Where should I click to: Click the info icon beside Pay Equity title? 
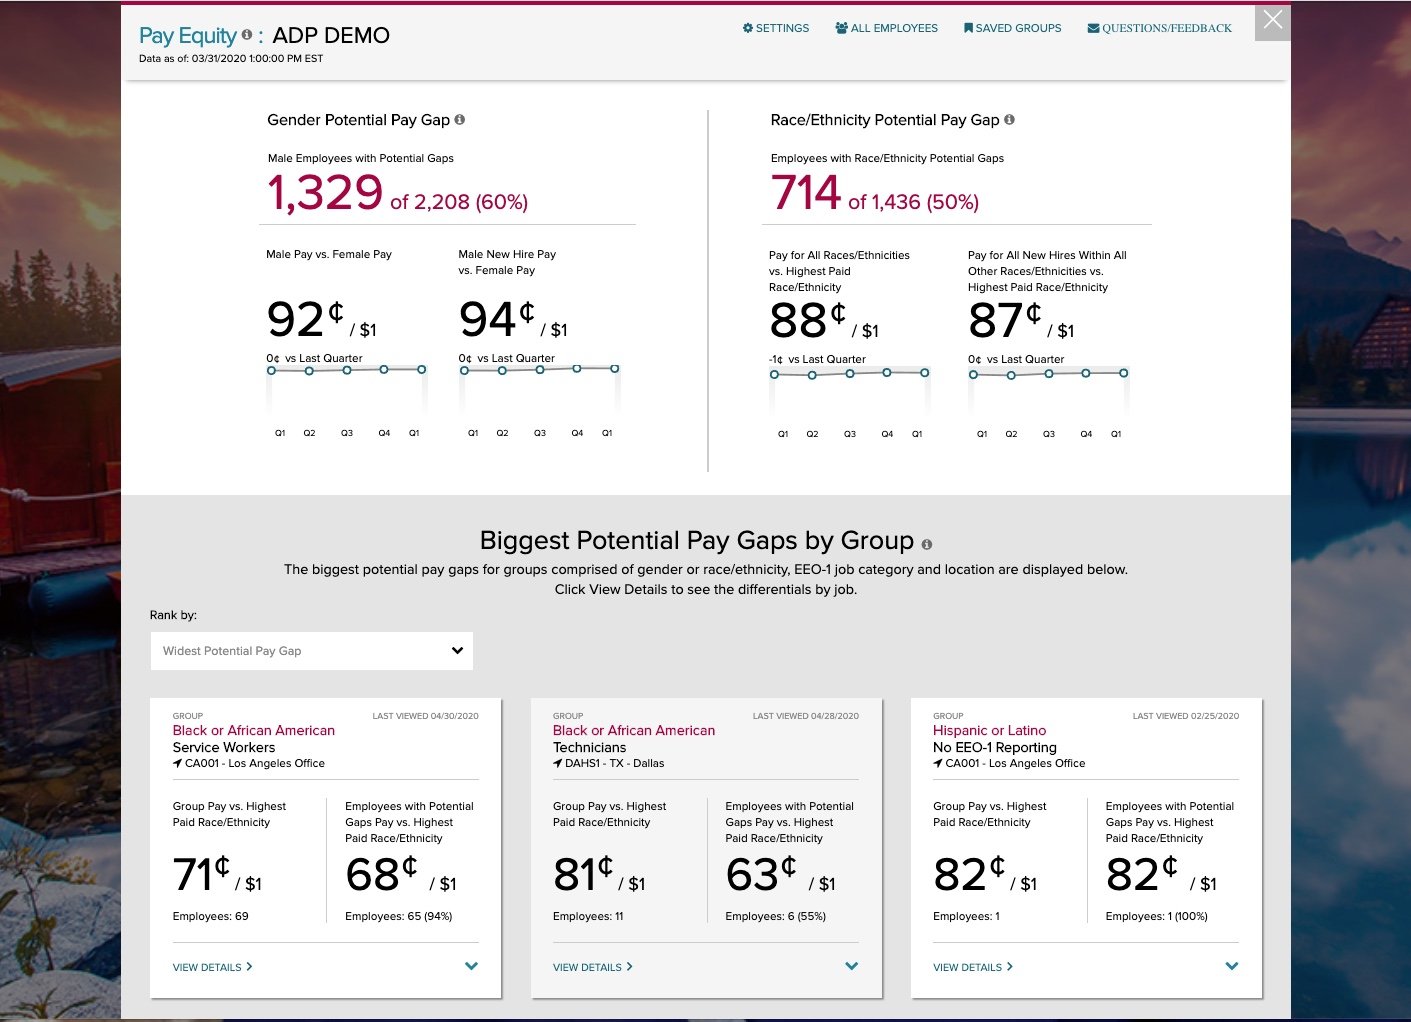click(x=247, y=35)
